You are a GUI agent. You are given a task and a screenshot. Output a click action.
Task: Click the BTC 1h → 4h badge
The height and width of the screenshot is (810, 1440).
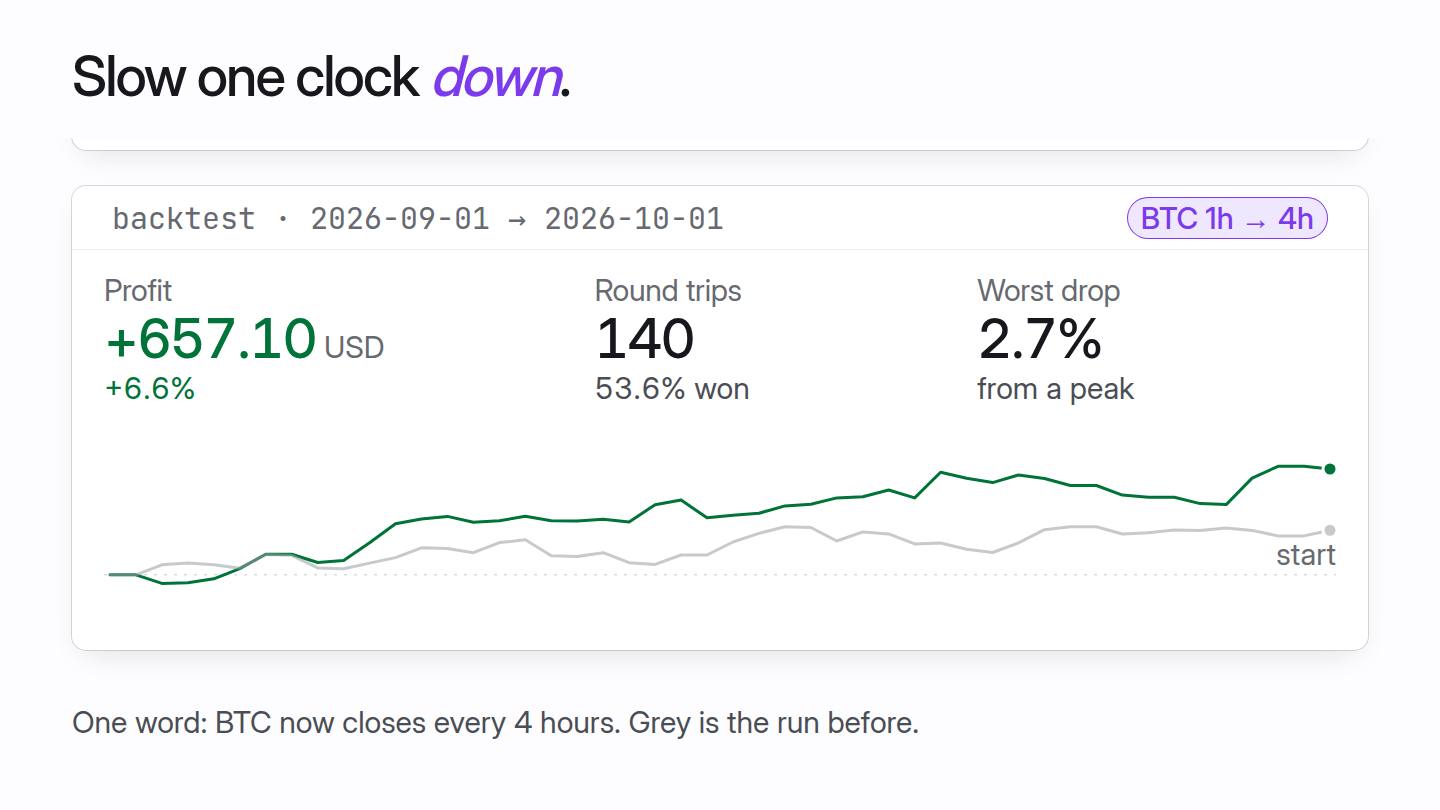click(x=1227, y=218)
